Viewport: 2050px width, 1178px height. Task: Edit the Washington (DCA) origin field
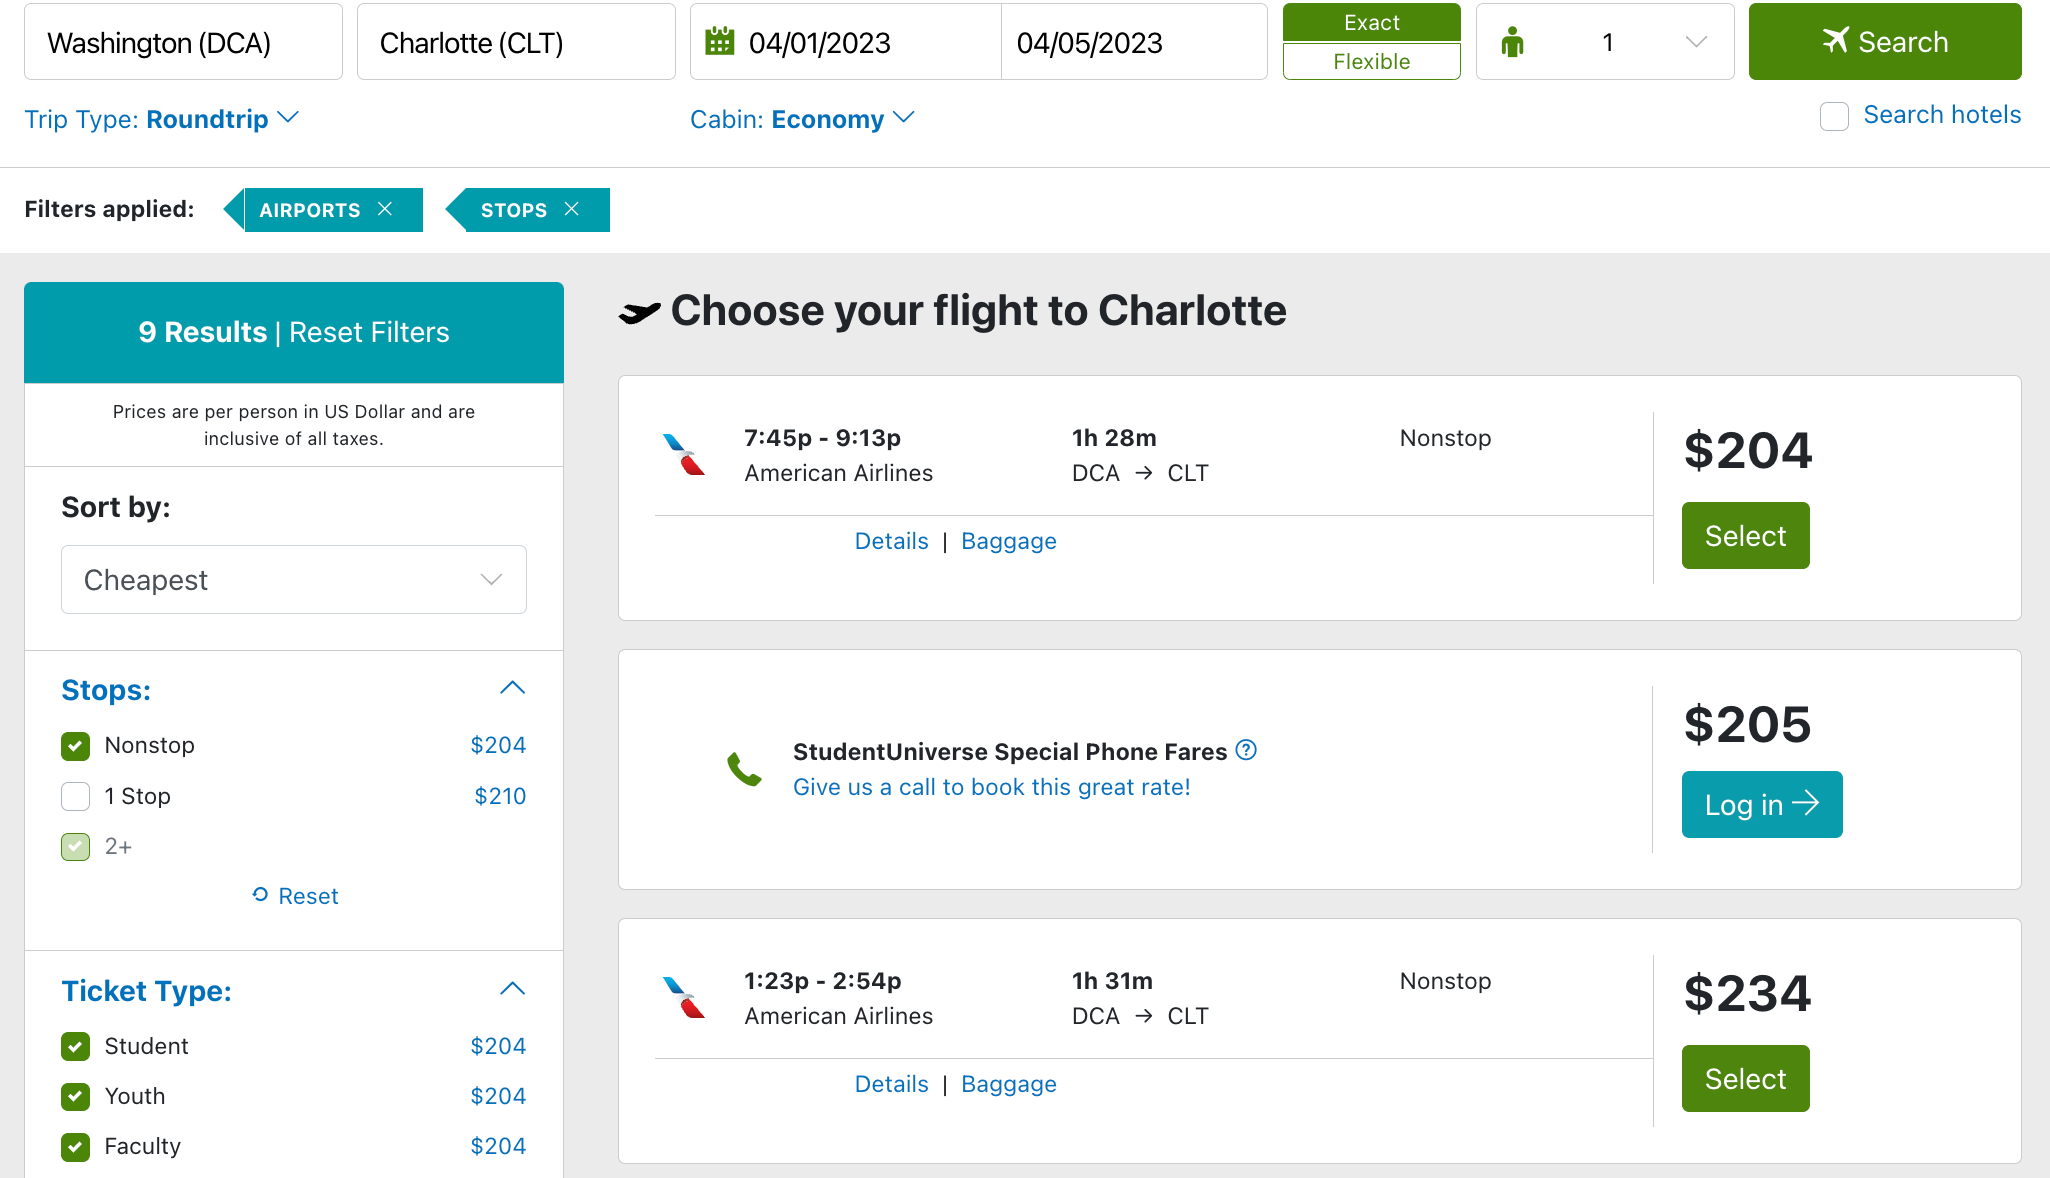click(183, 42)
